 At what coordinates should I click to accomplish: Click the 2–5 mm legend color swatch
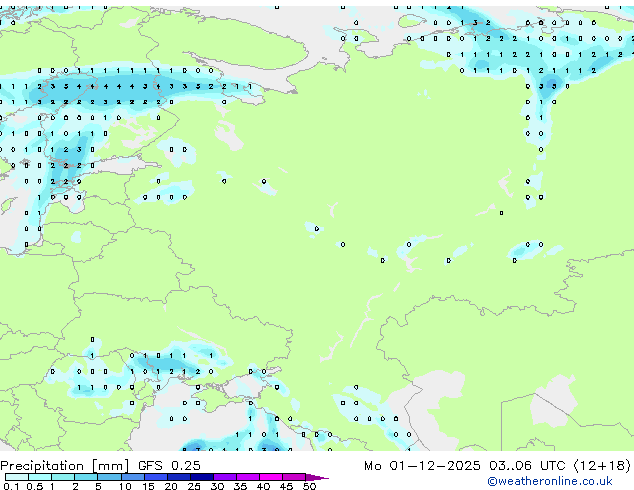click(86, 477)
